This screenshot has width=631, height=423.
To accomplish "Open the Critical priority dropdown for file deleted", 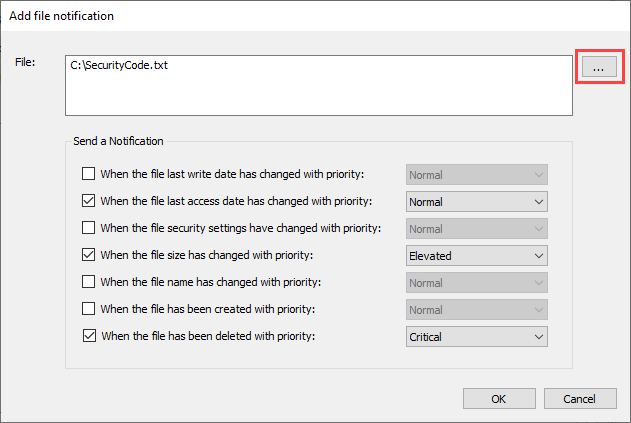I will coord(476,336).
